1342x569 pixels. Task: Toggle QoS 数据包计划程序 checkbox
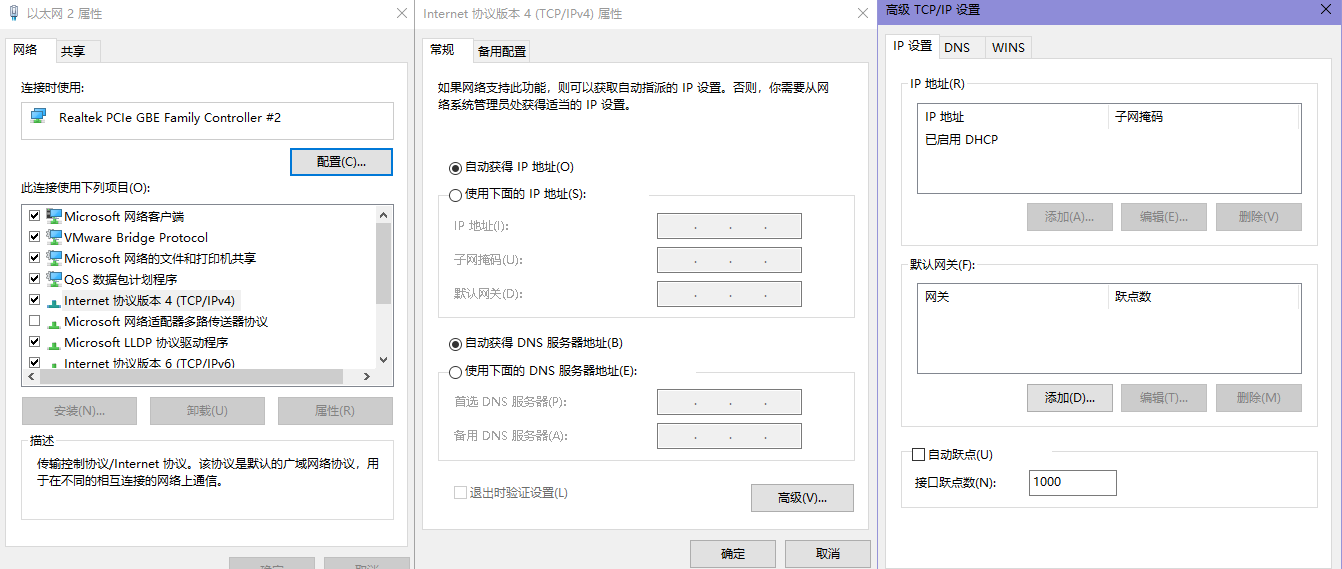[35, 279]
